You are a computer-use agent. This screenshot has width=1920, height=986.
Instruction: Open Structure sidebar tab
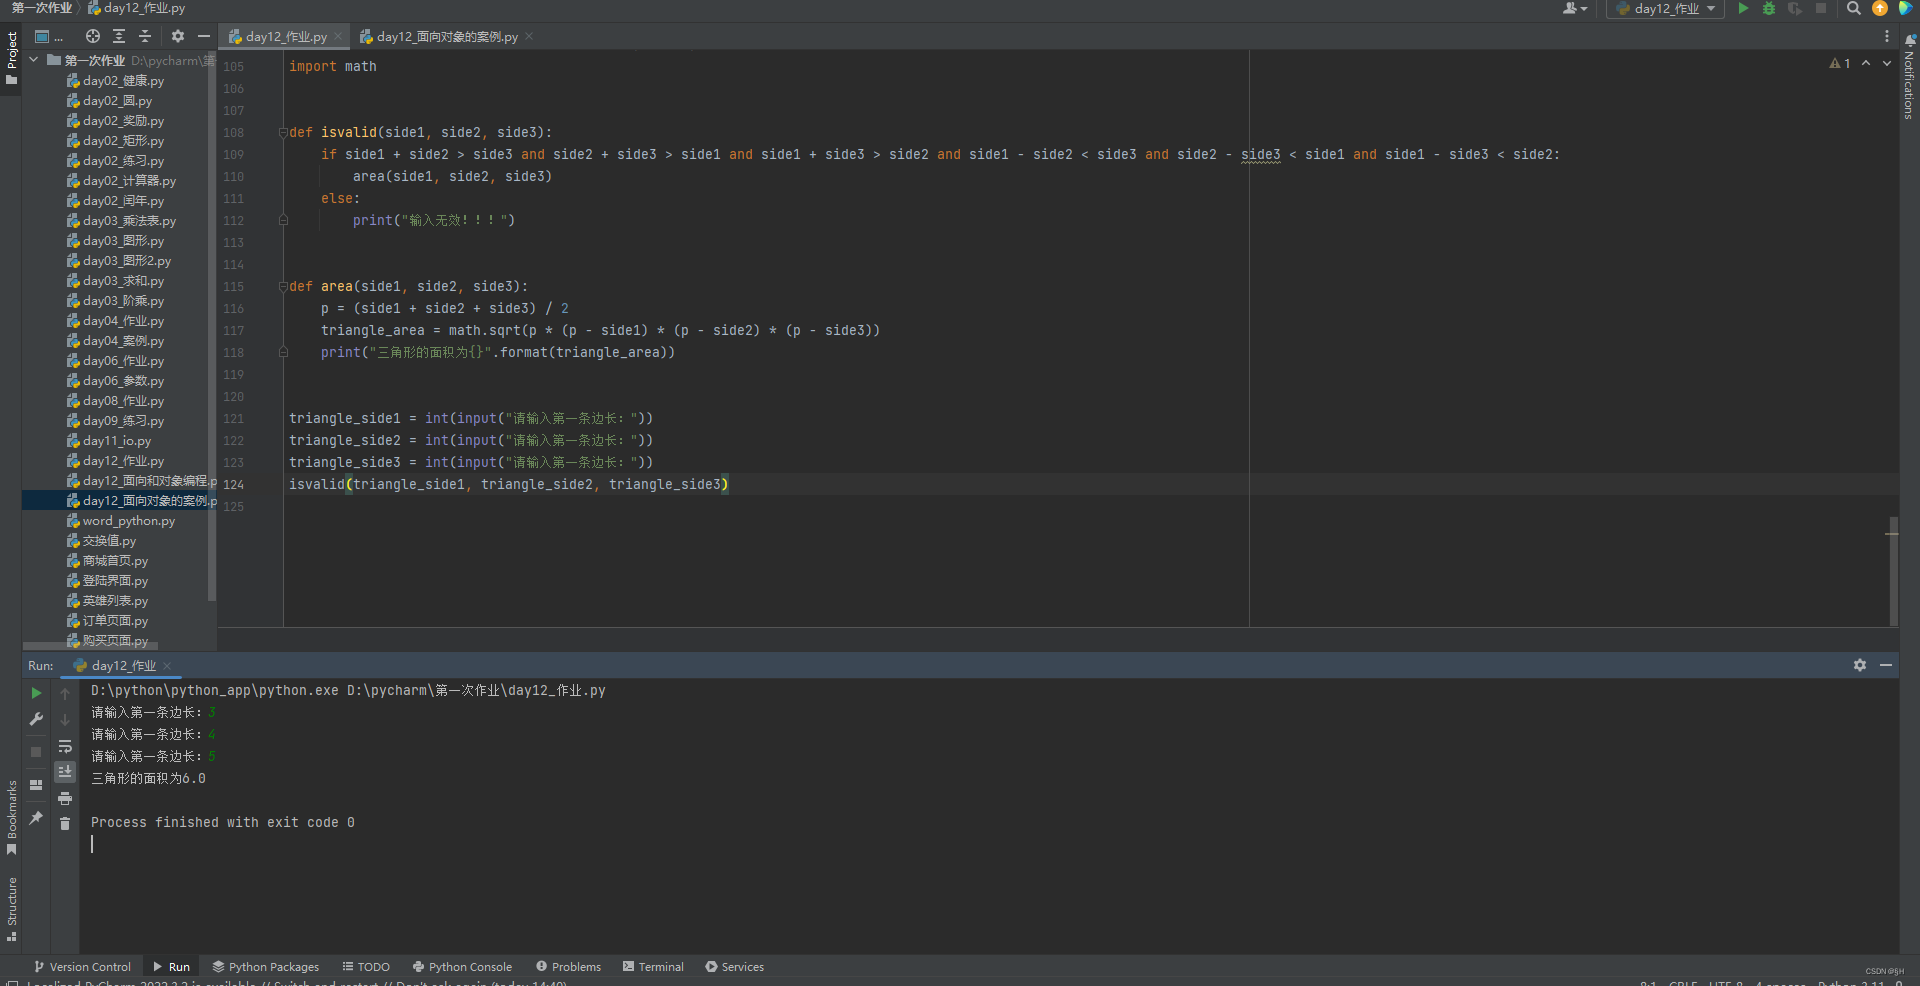[x=11, y=909]
